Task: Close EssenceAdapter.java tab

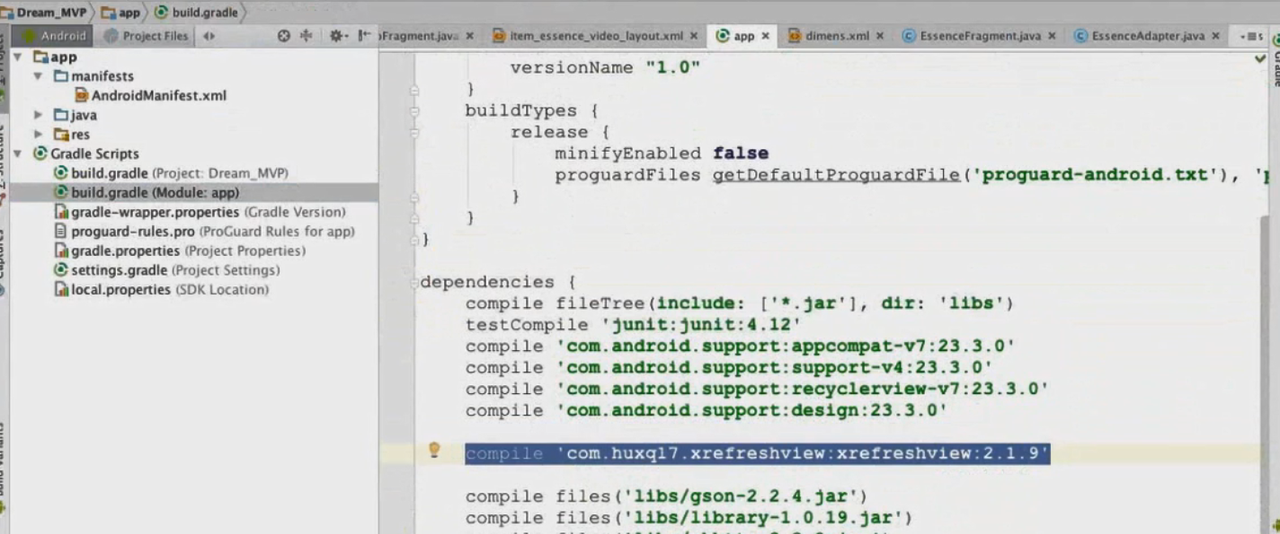Action: 1216,36
